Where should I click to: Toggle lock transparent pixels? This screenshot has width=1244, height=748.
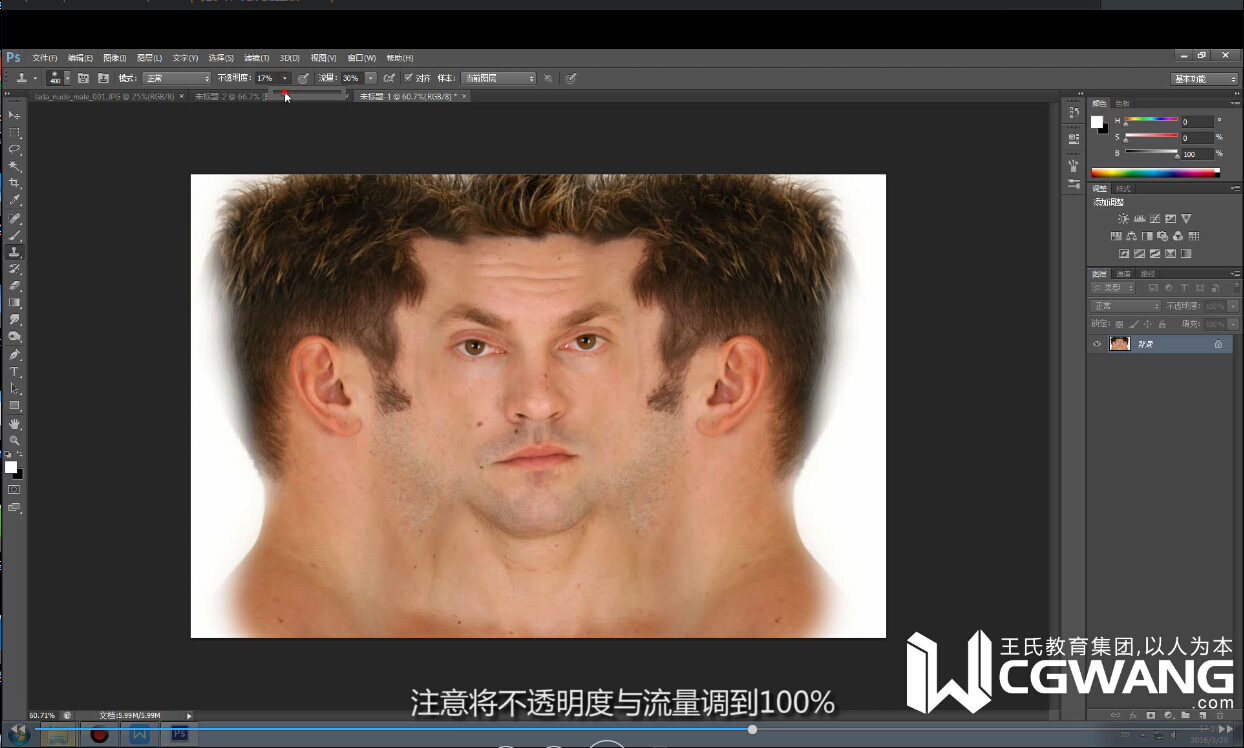(x=1119, y=324)
